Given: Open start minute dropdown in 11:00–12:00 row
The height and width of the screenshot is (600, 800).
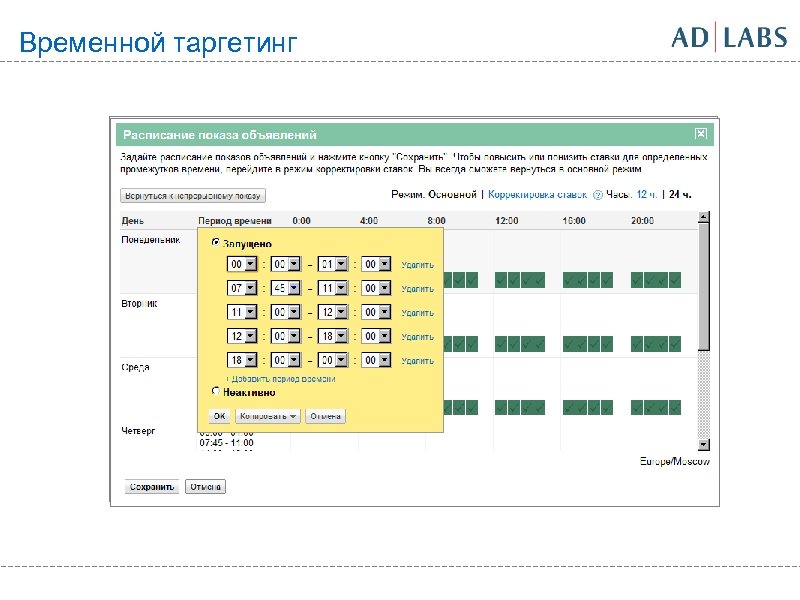Looking at the screenshot, I should click(286, 312).
